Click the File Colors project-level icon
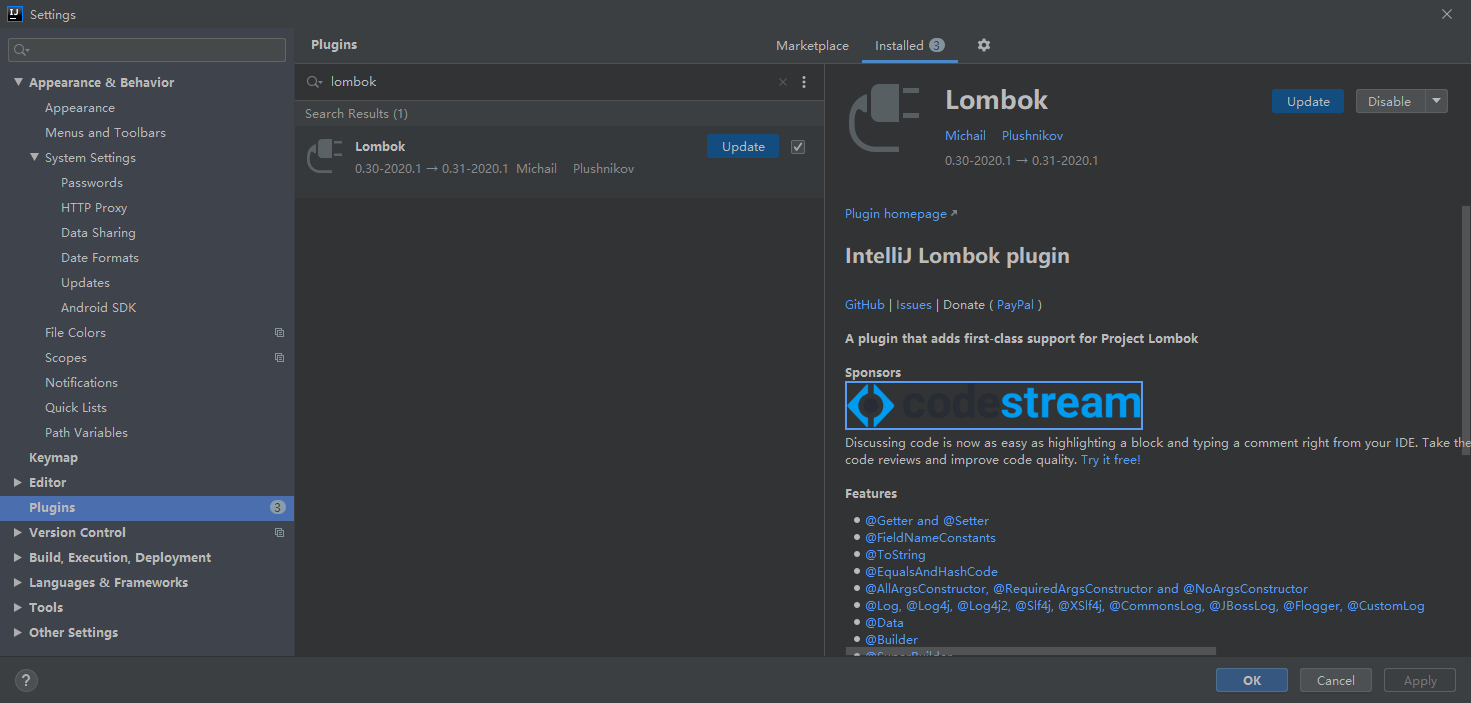The width and height of the screenshot is (1471, 703). point(279,333)
